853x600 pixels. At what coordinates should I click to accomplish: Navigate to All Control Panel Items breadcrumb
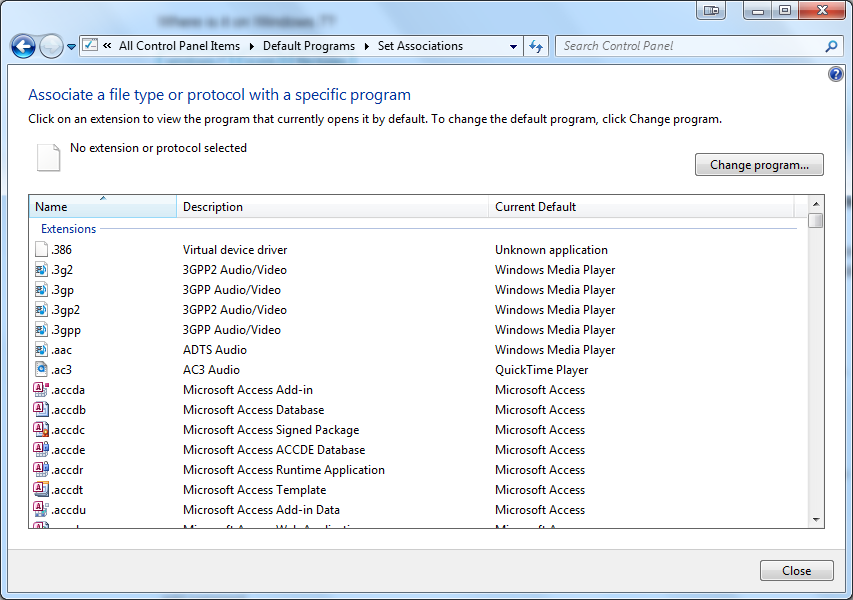click(x=179, y=46)
